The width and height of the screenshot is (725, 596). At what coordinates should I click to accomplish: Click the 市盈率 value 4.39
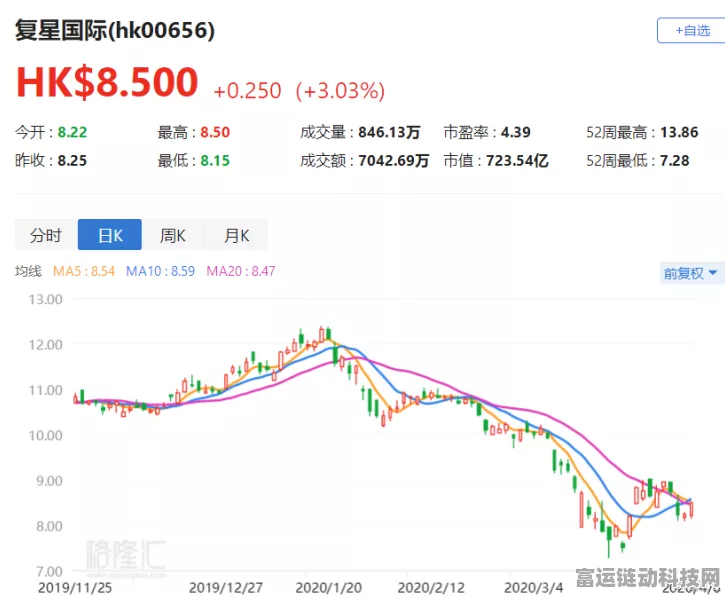click(x=516, y=132)
